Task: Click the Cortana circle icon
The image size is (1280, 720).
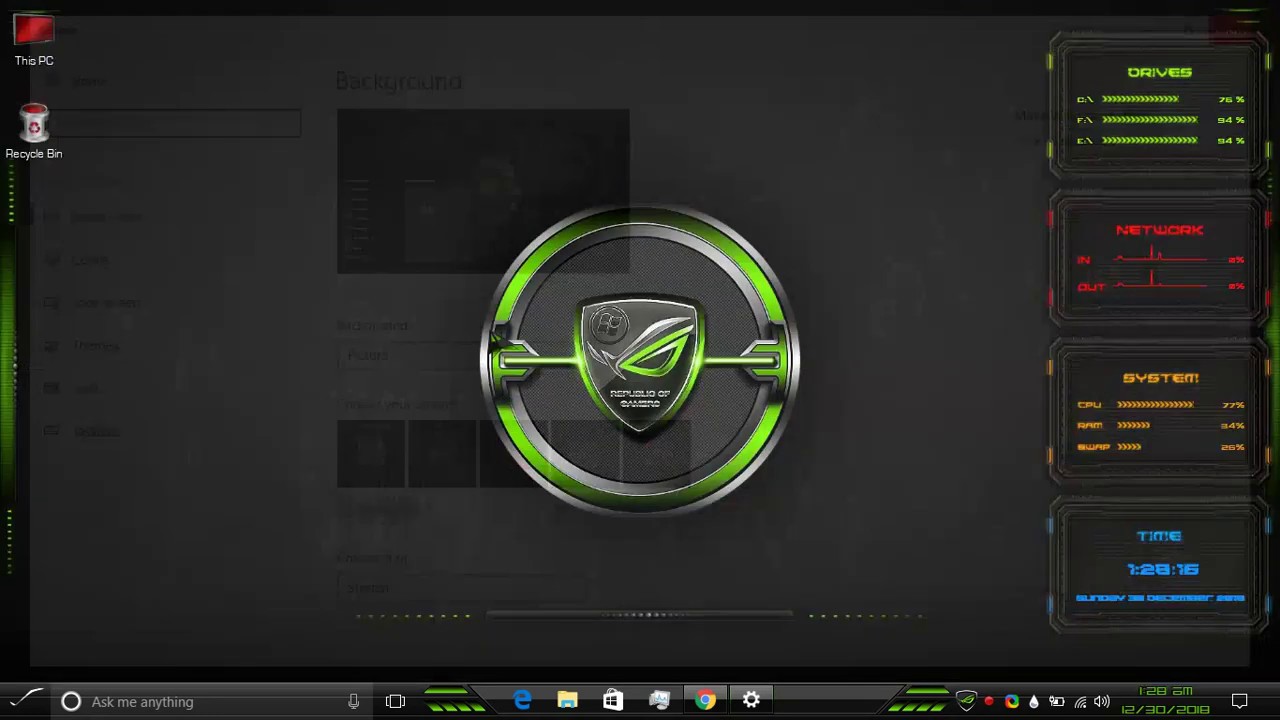Action: click(71, 702)
